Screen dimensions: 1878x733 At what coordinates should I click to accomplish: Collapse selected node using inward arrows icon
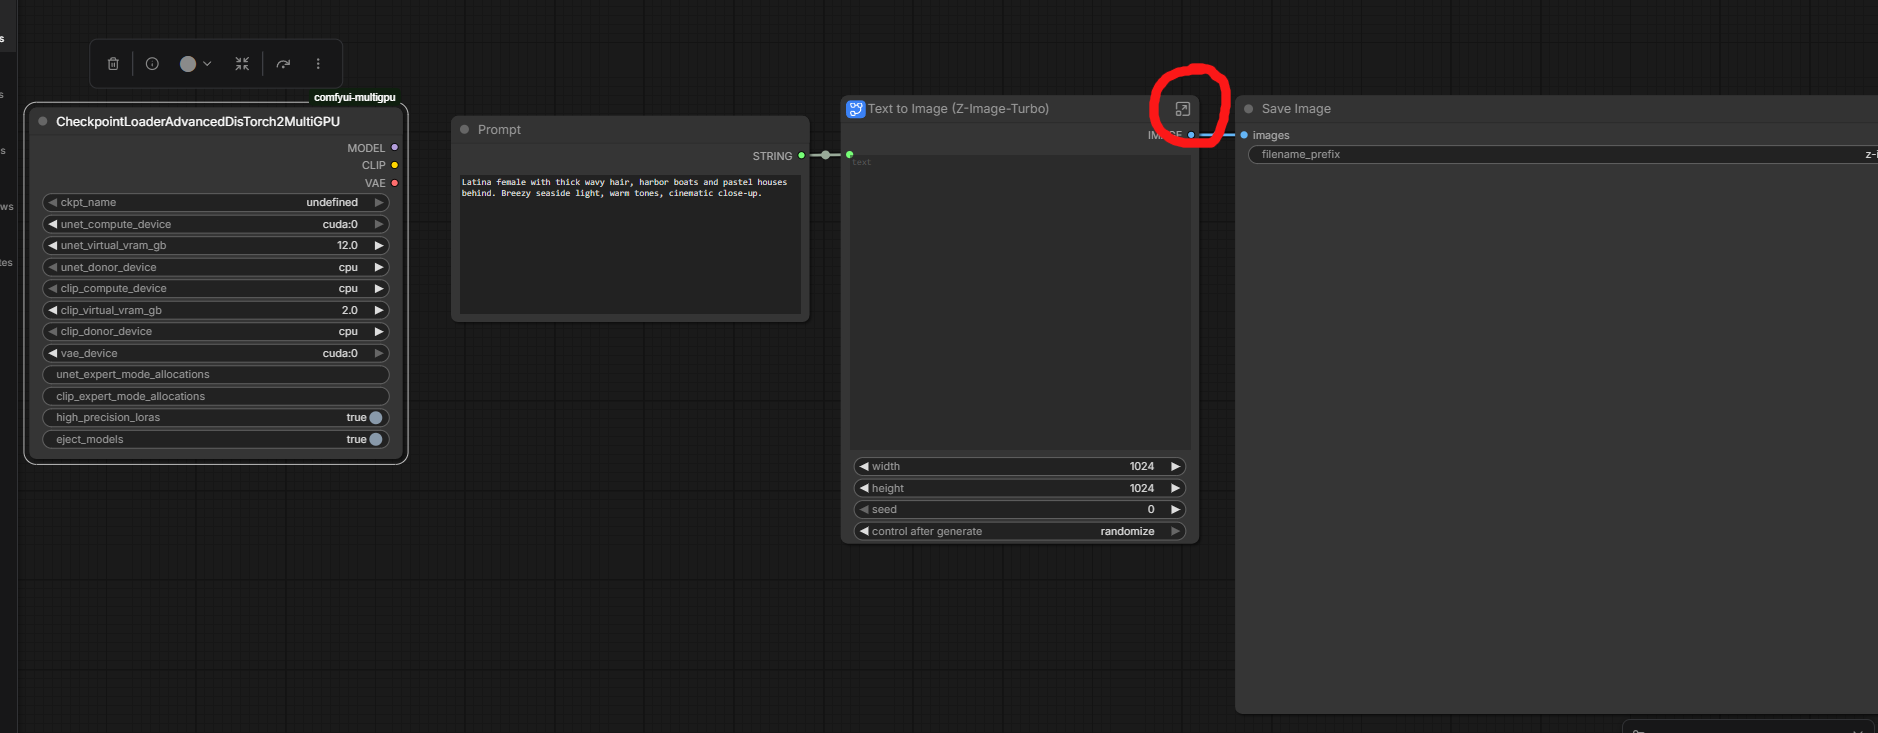click(242, 64)
